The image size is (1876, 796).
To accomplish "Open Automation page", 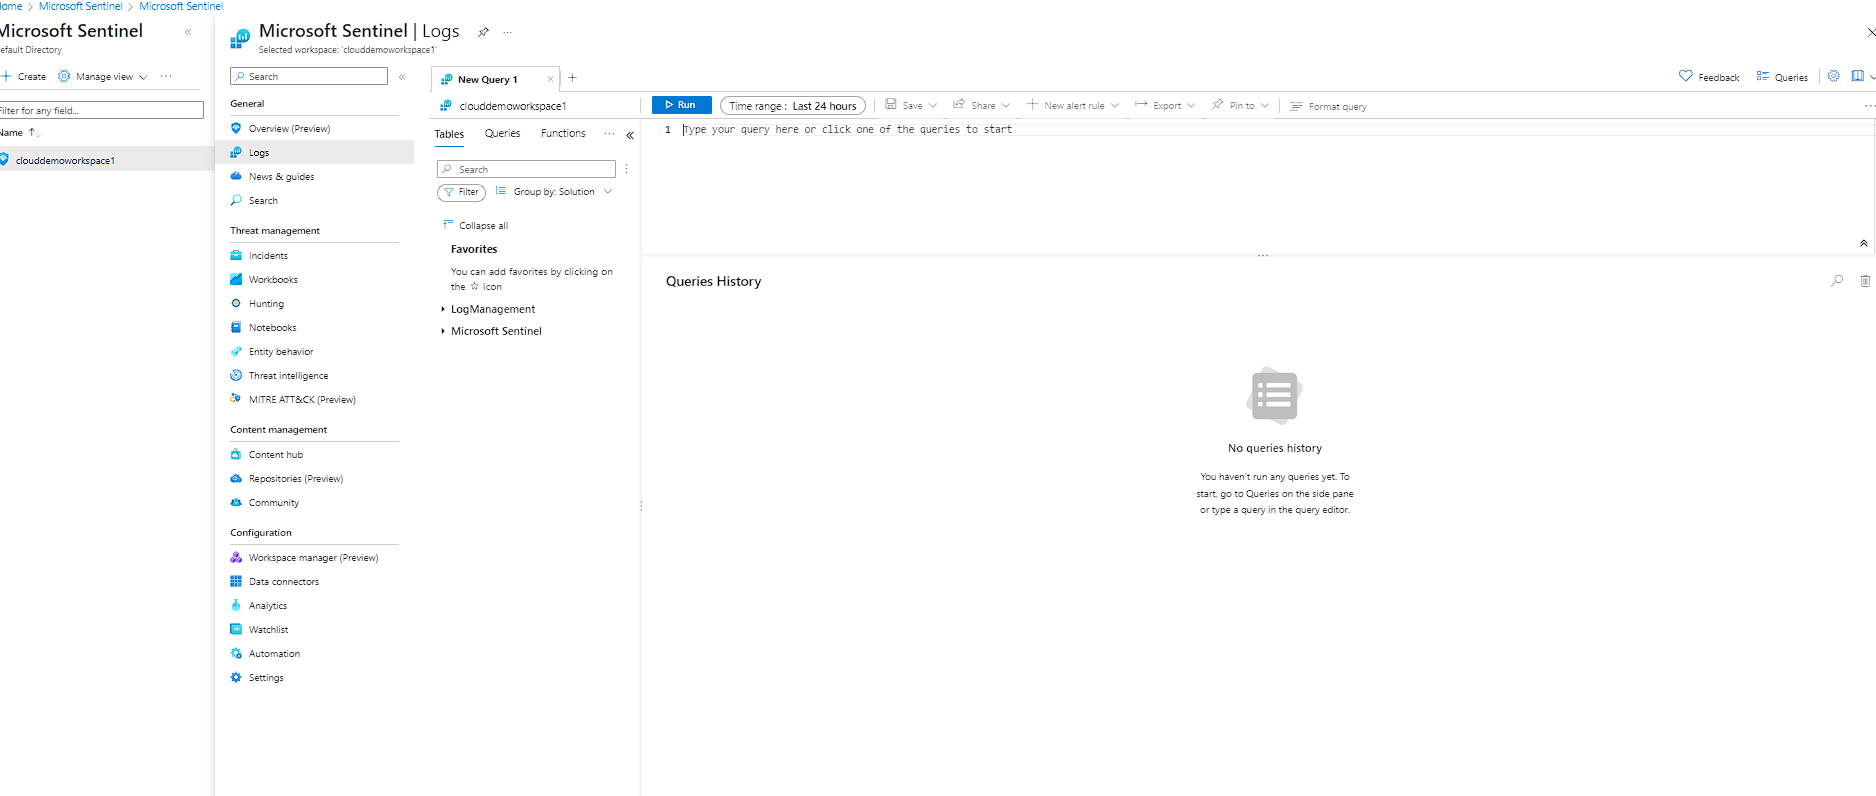I will coord(274,653).
